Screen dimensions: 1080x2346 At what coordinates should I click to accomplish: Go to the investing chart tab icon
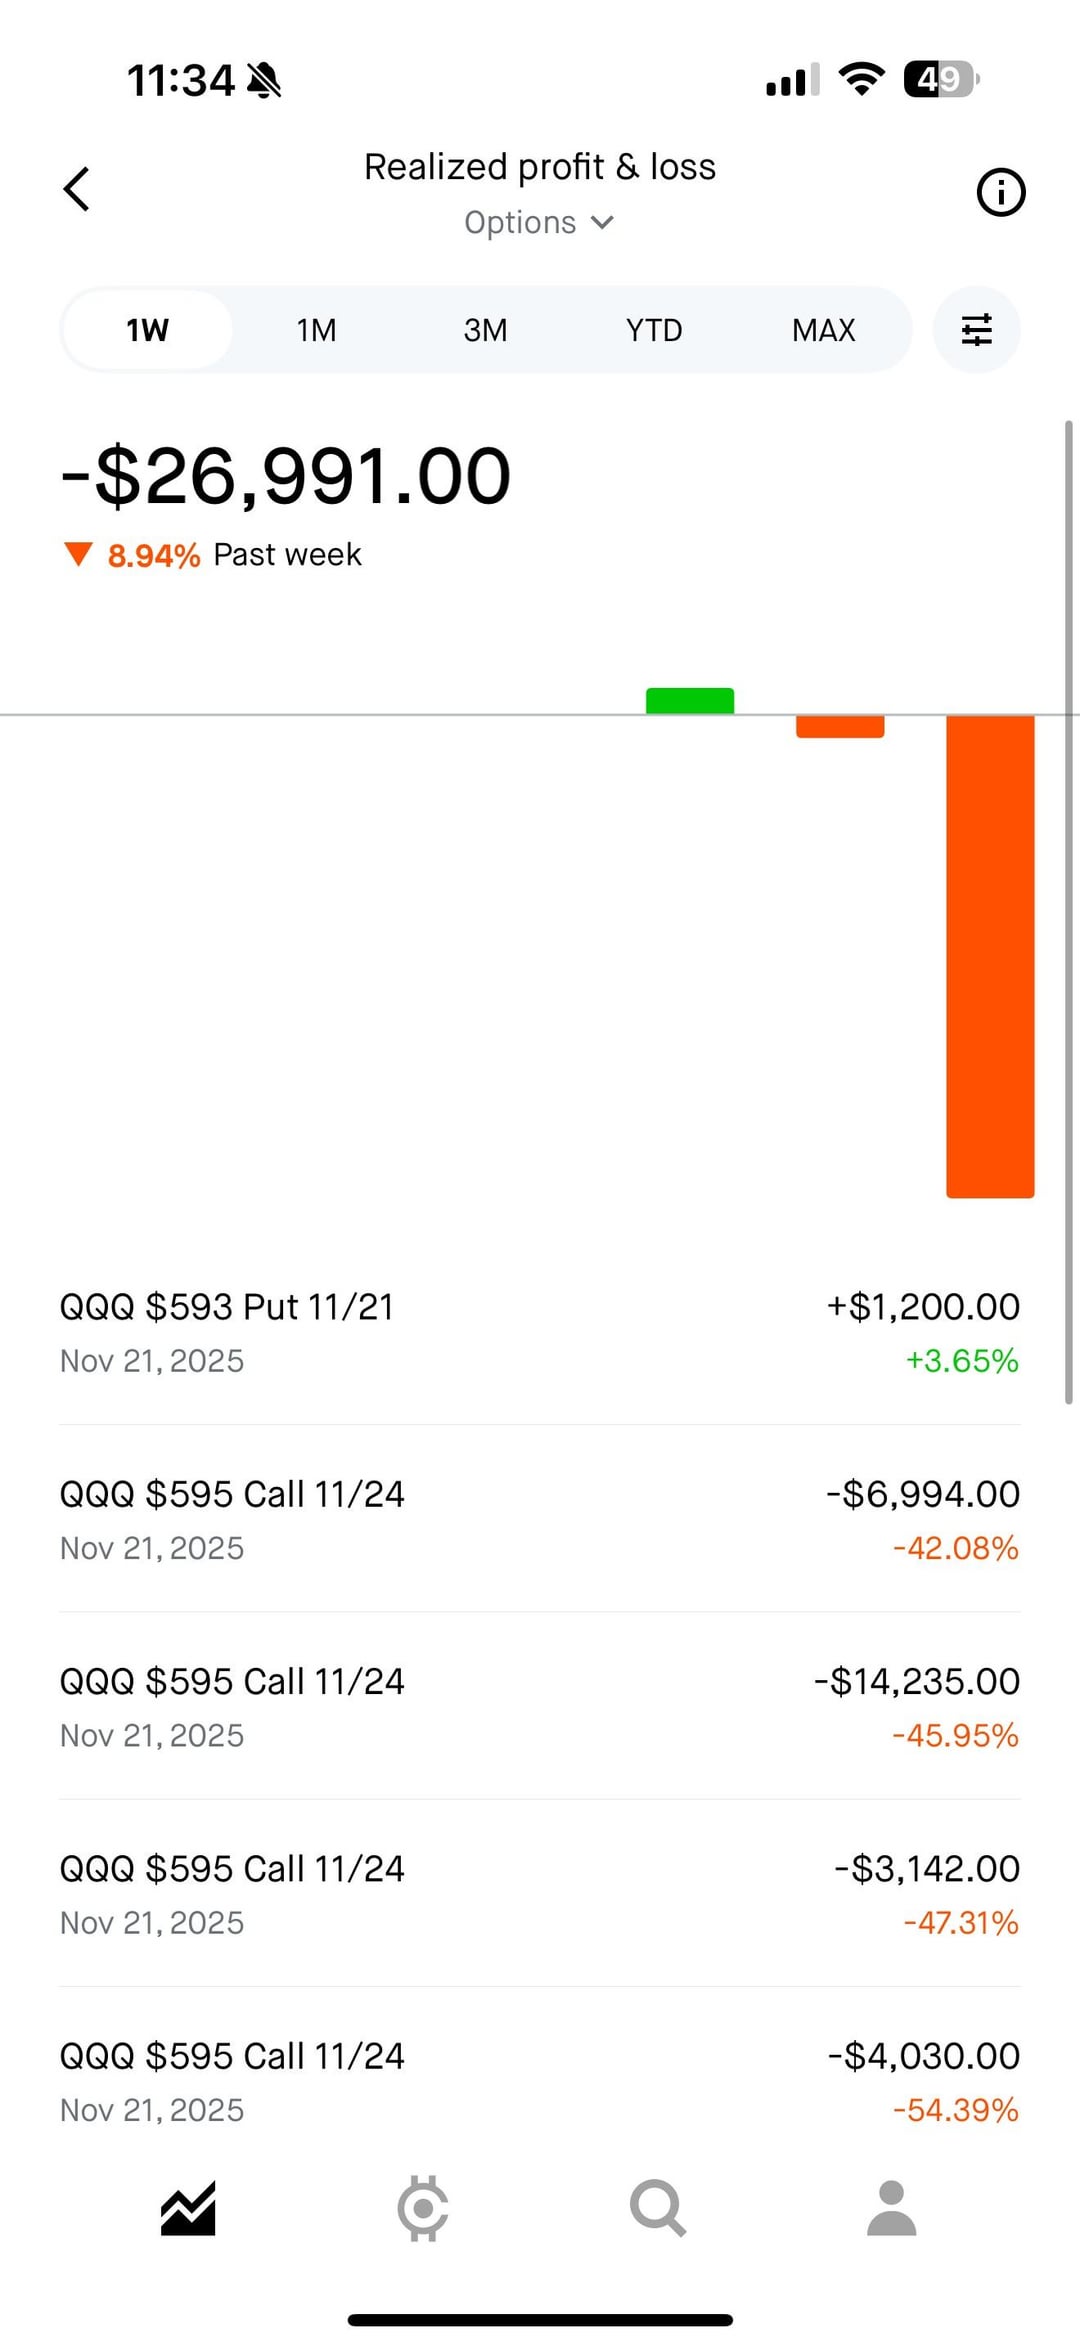point(188,2208)
